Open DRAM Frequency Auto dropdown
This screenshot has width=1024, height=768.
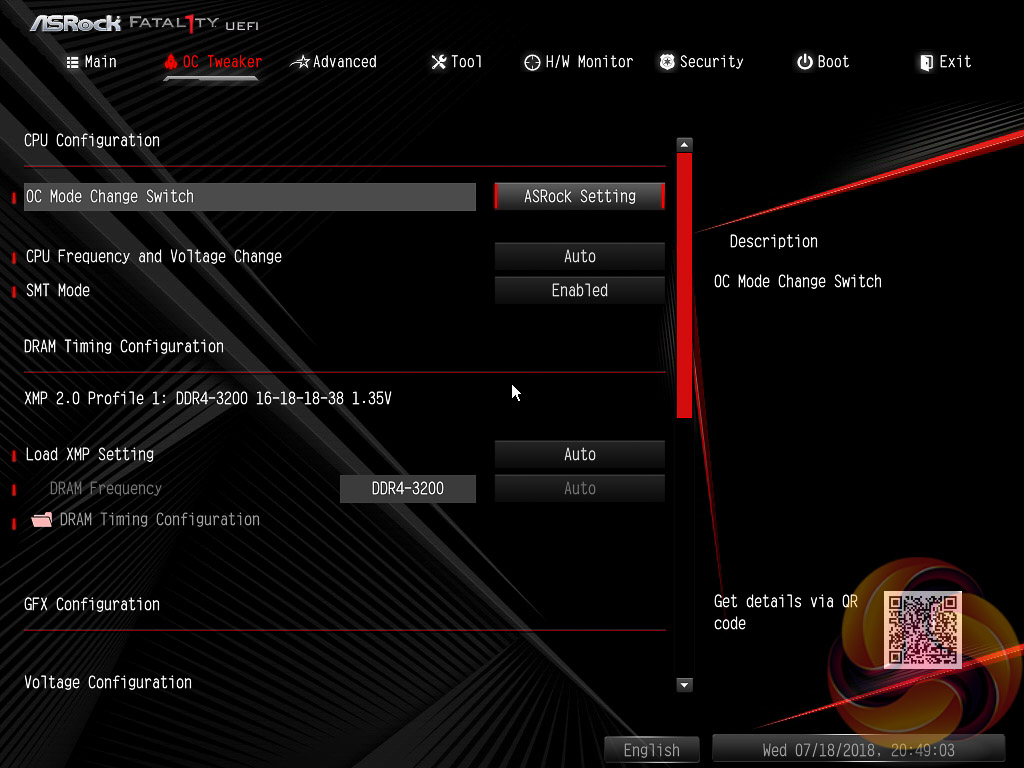click(580, 488)
